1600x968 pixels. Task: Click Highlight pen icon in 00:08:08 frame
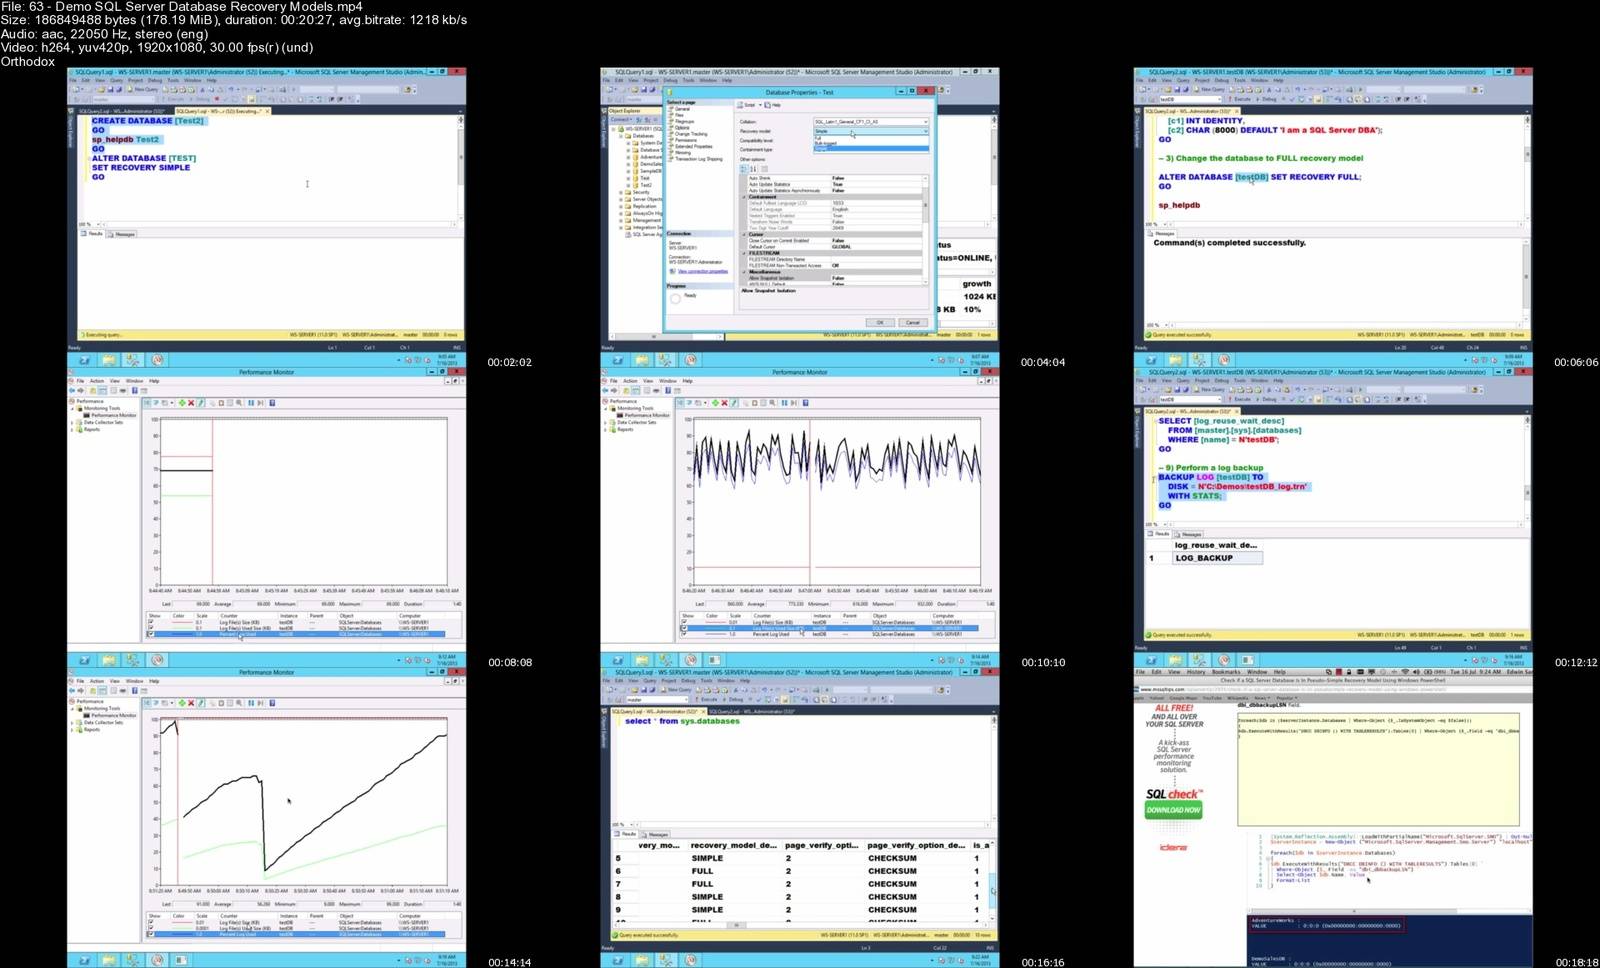tap(201, 403)
